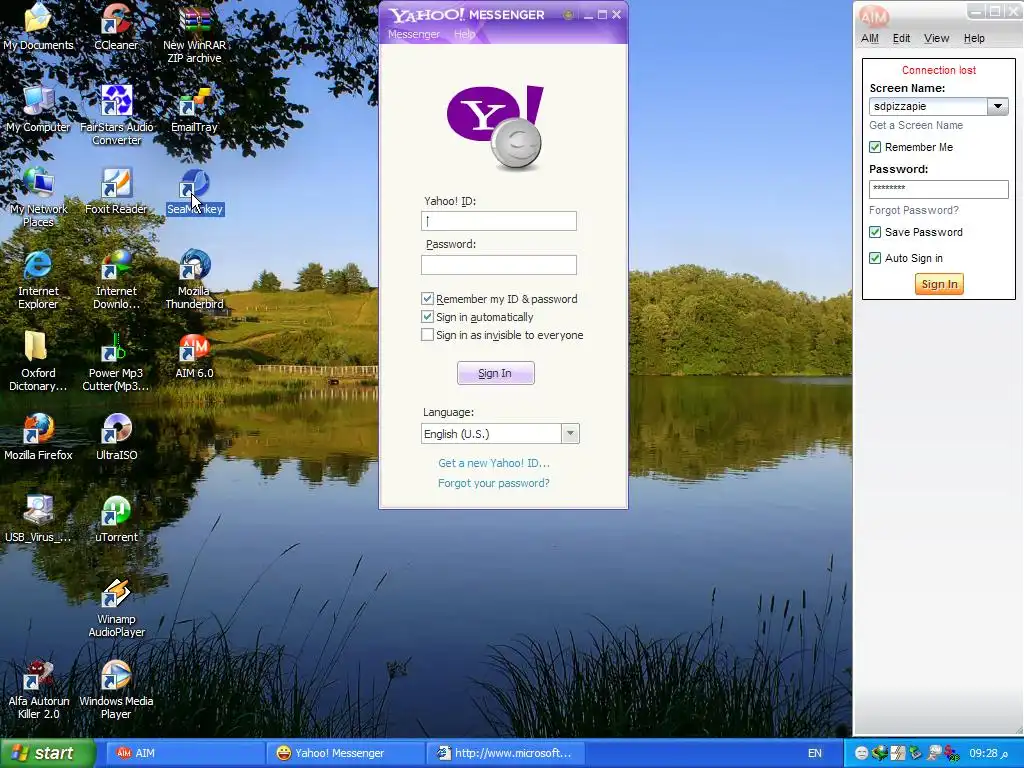Toggle Remember my ID & password checkbox
1024x768 pixels.
click(x=427, y=298)
